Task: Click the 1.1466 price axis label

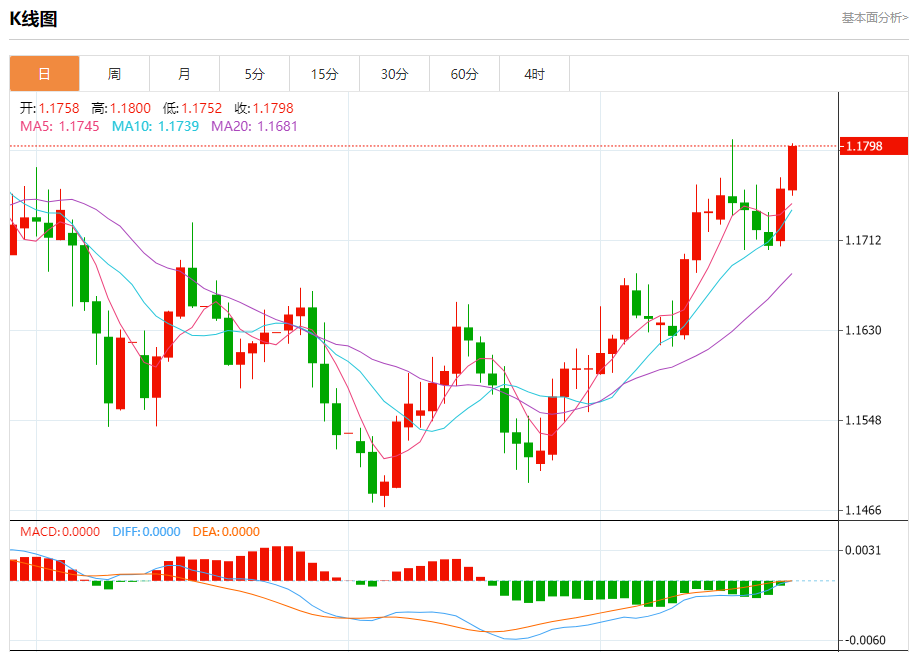Action: pos(864,511)
